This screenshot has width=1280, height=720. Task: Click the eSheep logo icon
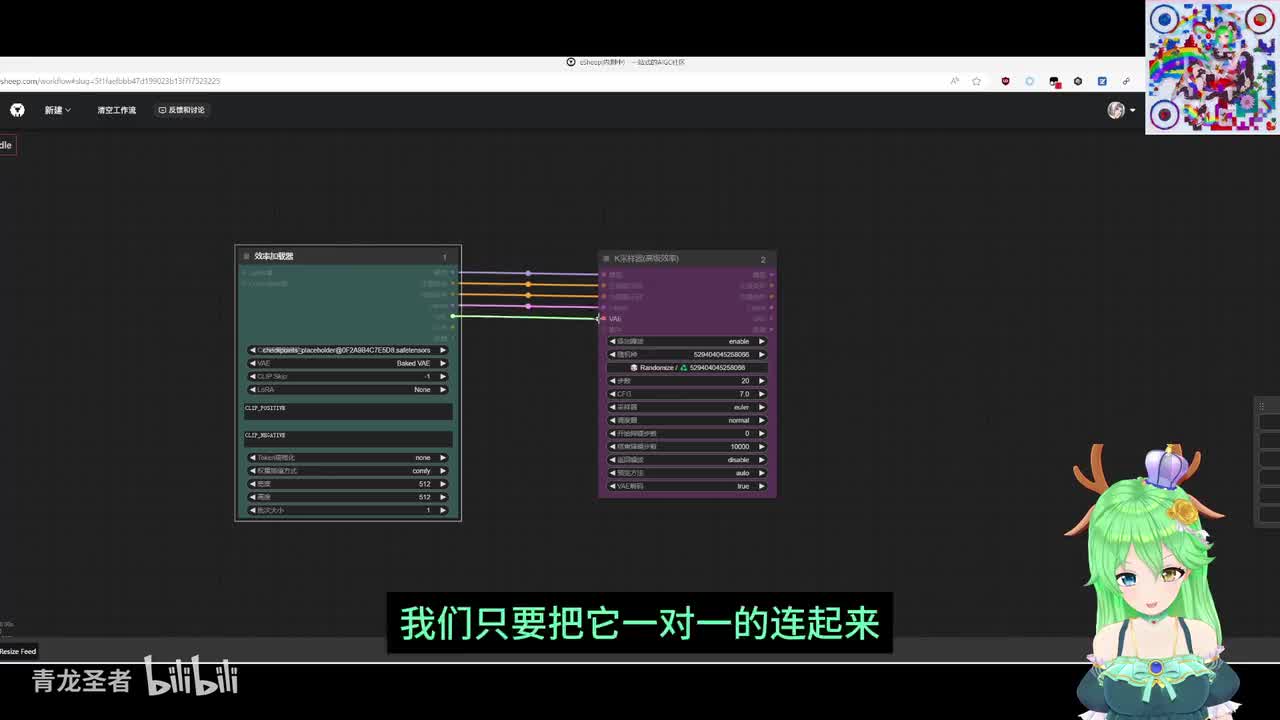(17, 110)
